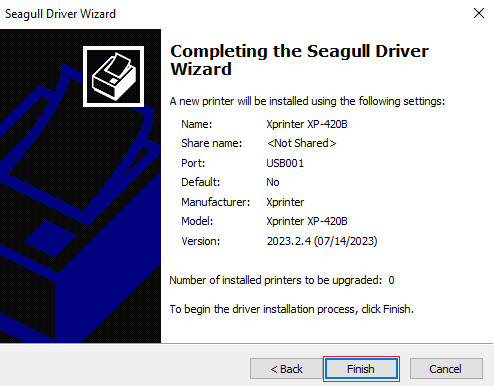Click "Number of installed printers to be upgraded" text

click(x=275, y=280)
